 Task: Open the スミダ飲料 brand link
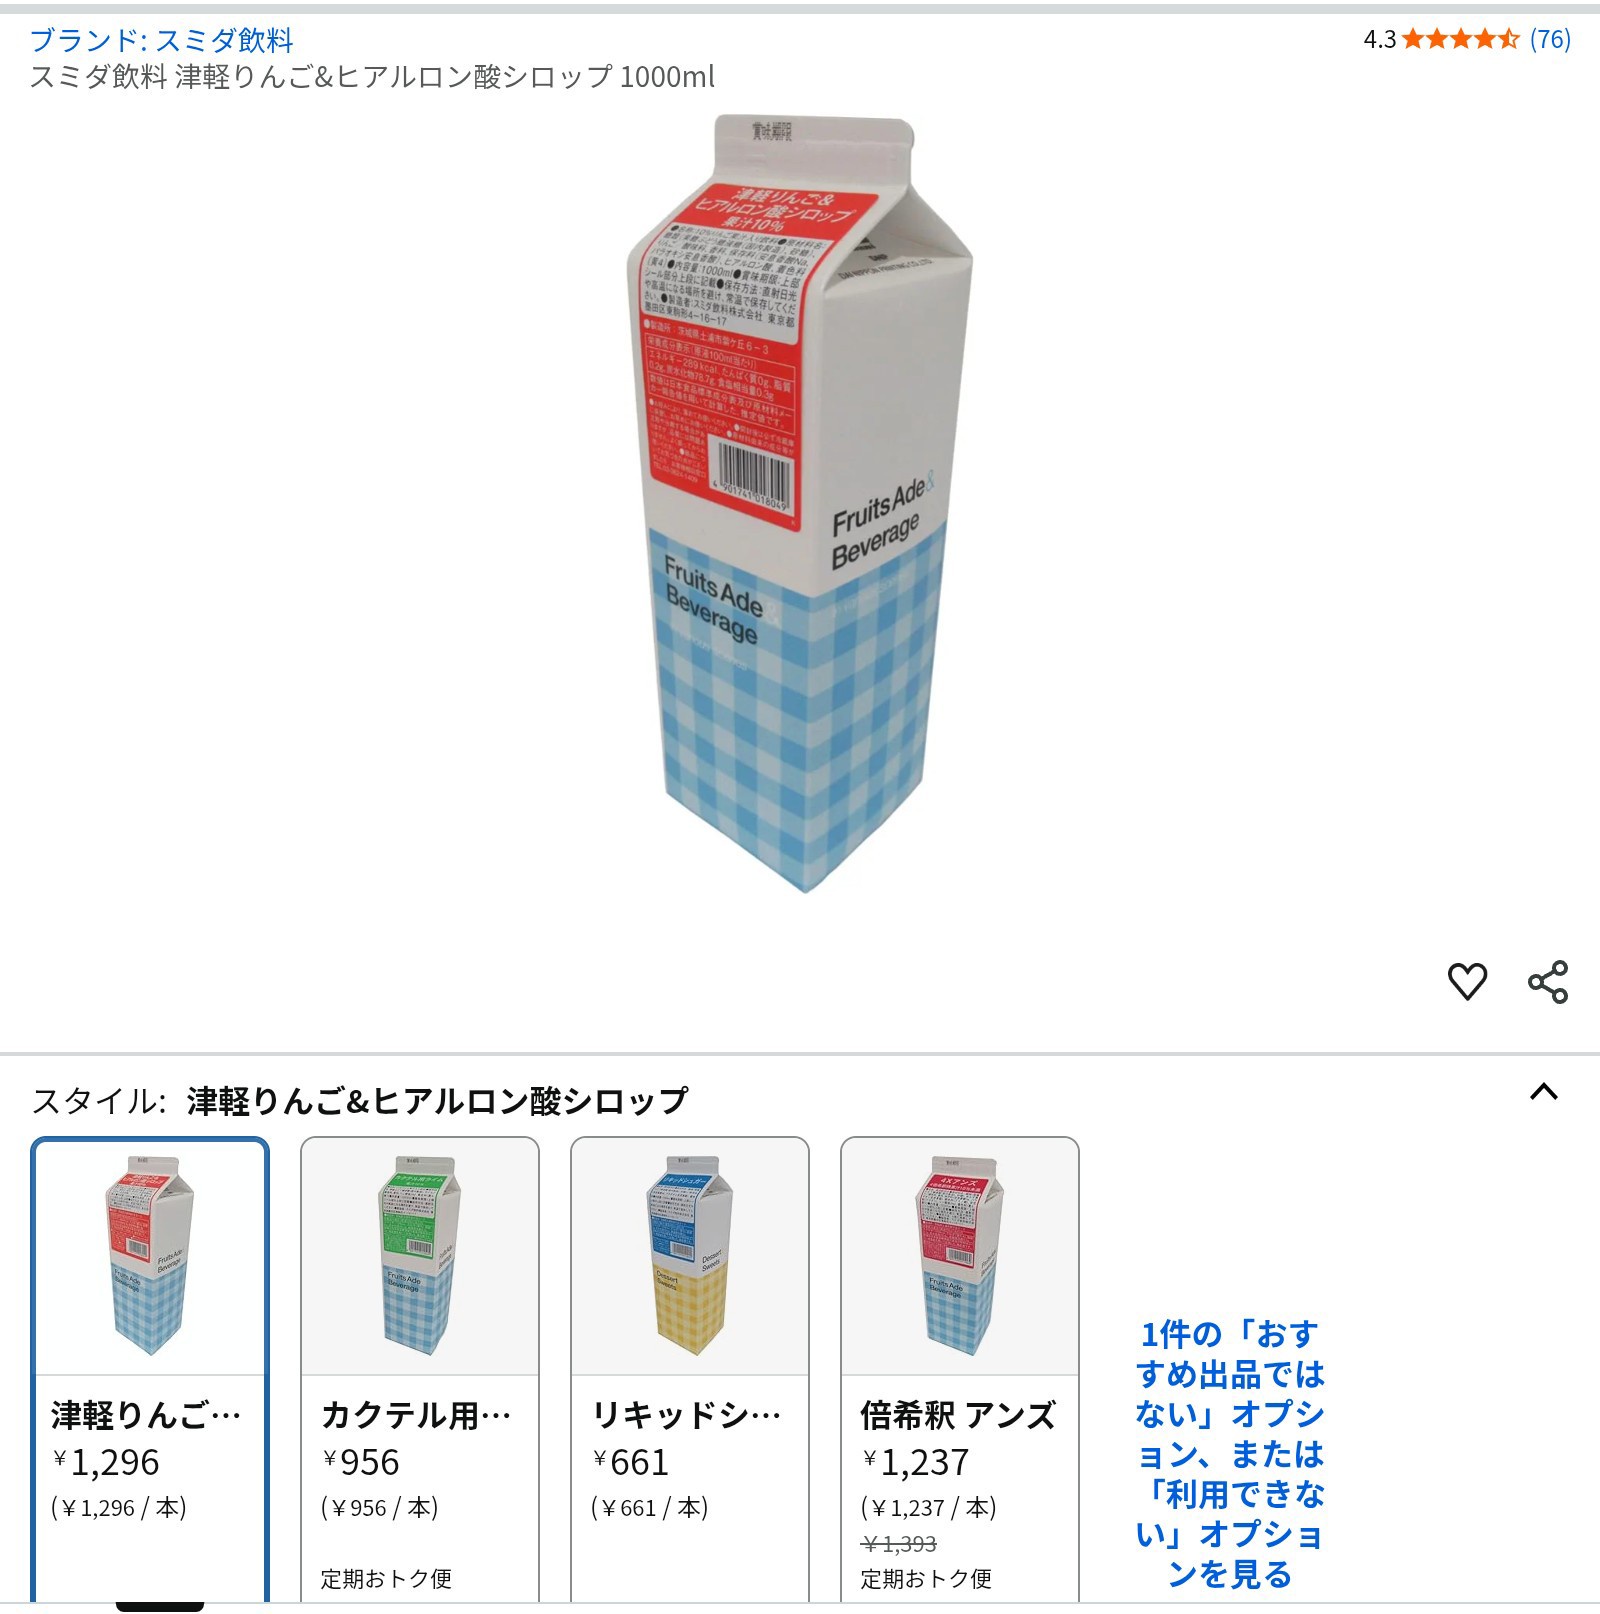click(161, 40)
